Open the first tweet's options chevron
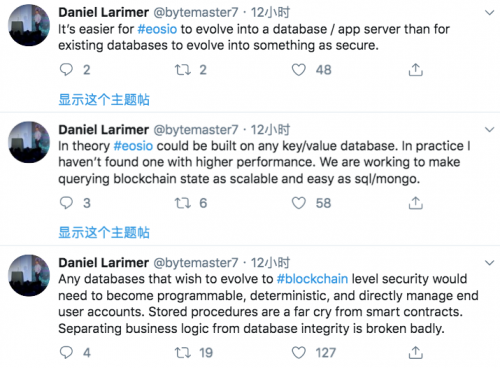The width and height of the screenshot is (500, 368). point(489,13)
